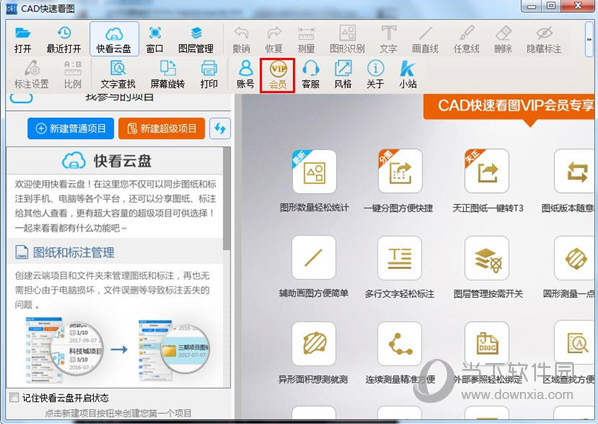Click the 撤销 undo icon
This screenshot has width=598, height=424.
(241, 40)
